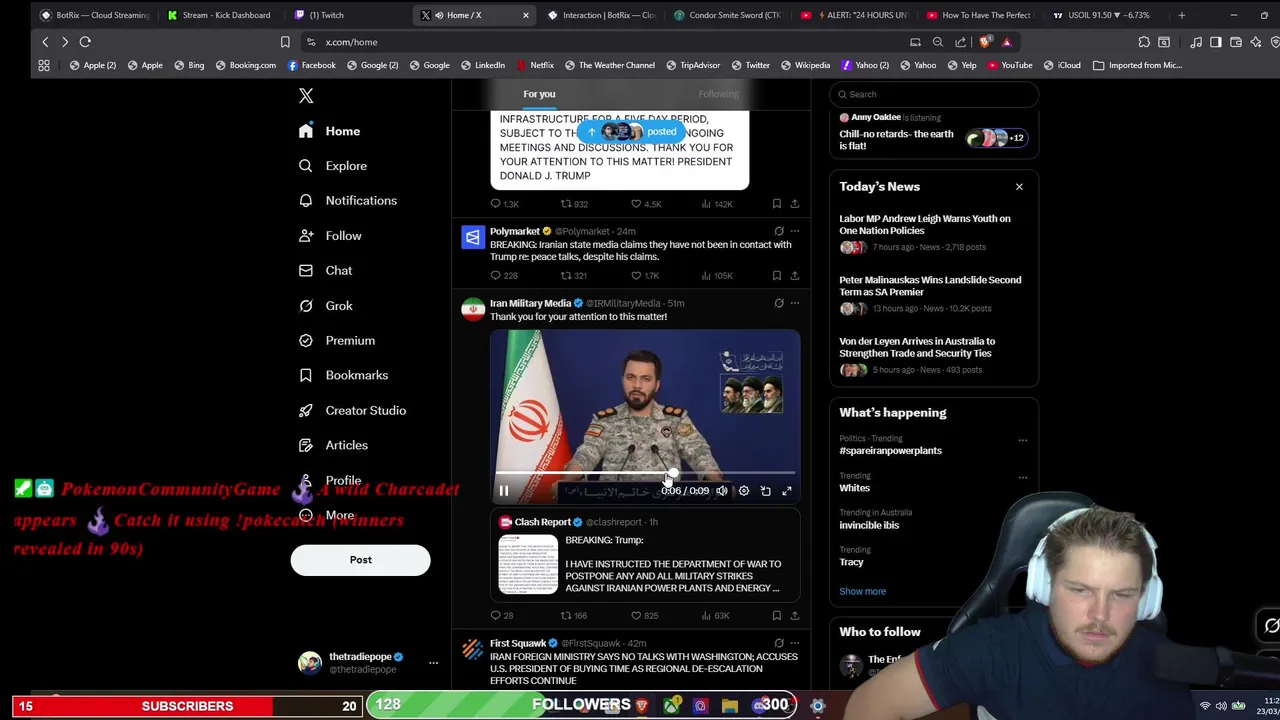
Task: Open the Clash Report quoted post
Action: tap(645, 556)
